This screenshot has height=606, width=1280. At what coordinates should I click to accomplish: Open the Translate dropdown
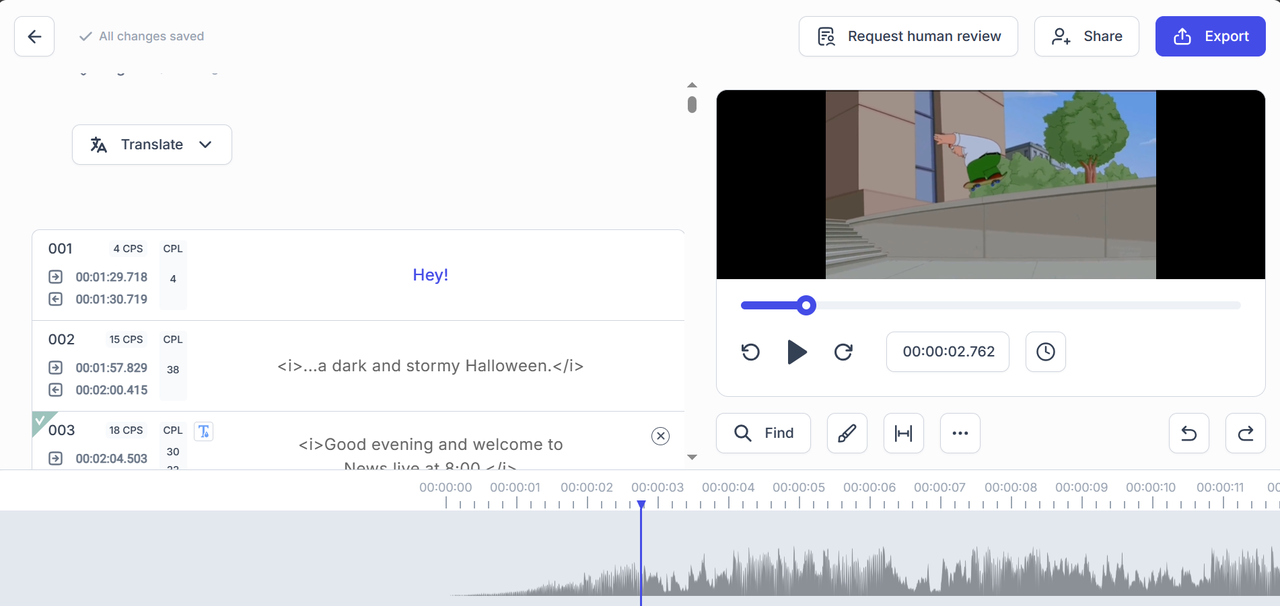[152, 144]
